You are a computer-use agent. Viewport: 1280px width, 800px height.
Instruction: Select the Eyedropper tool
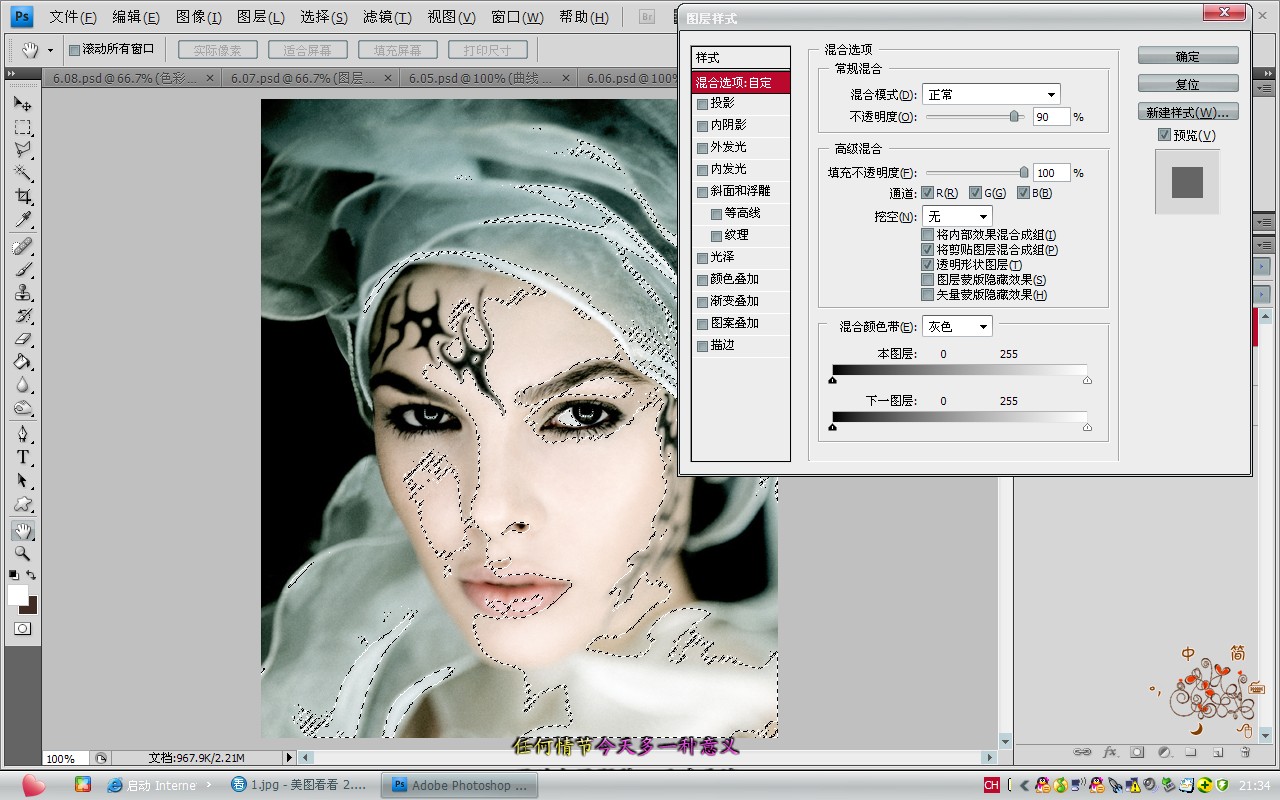point(22,220)
